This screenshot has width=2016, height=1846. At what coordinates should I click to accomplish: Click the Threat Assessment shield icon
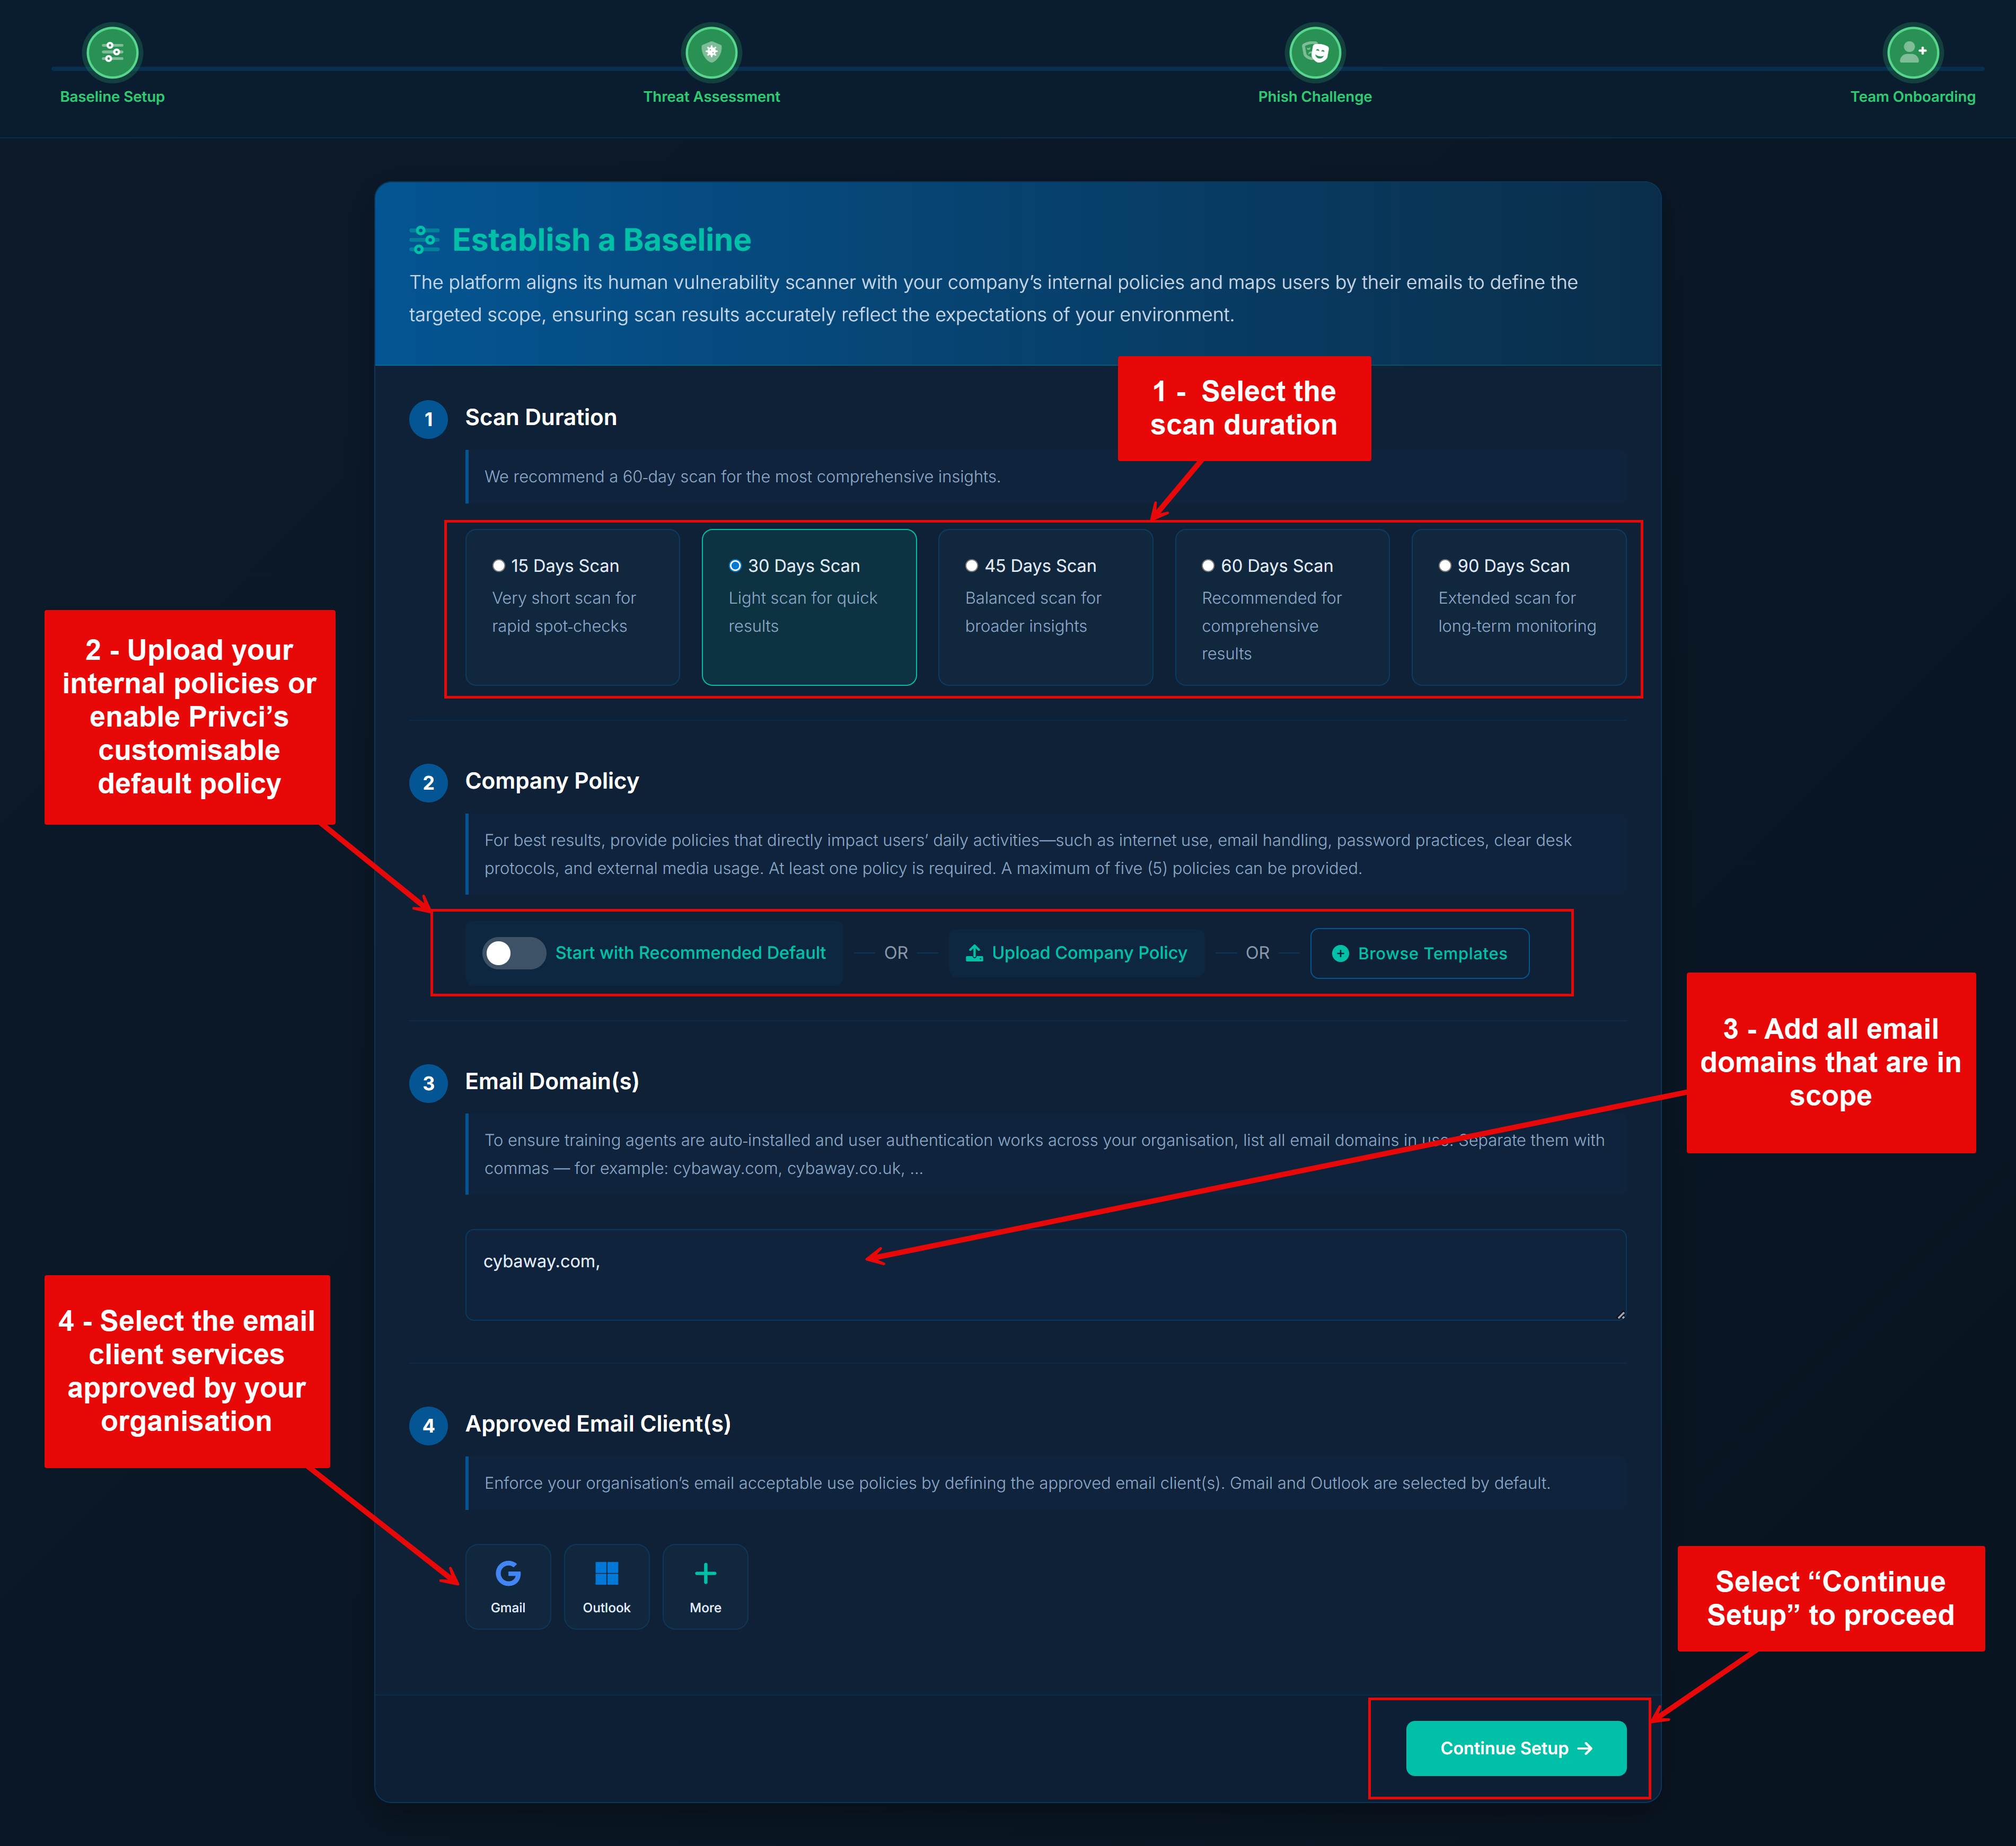click(711, 52)
